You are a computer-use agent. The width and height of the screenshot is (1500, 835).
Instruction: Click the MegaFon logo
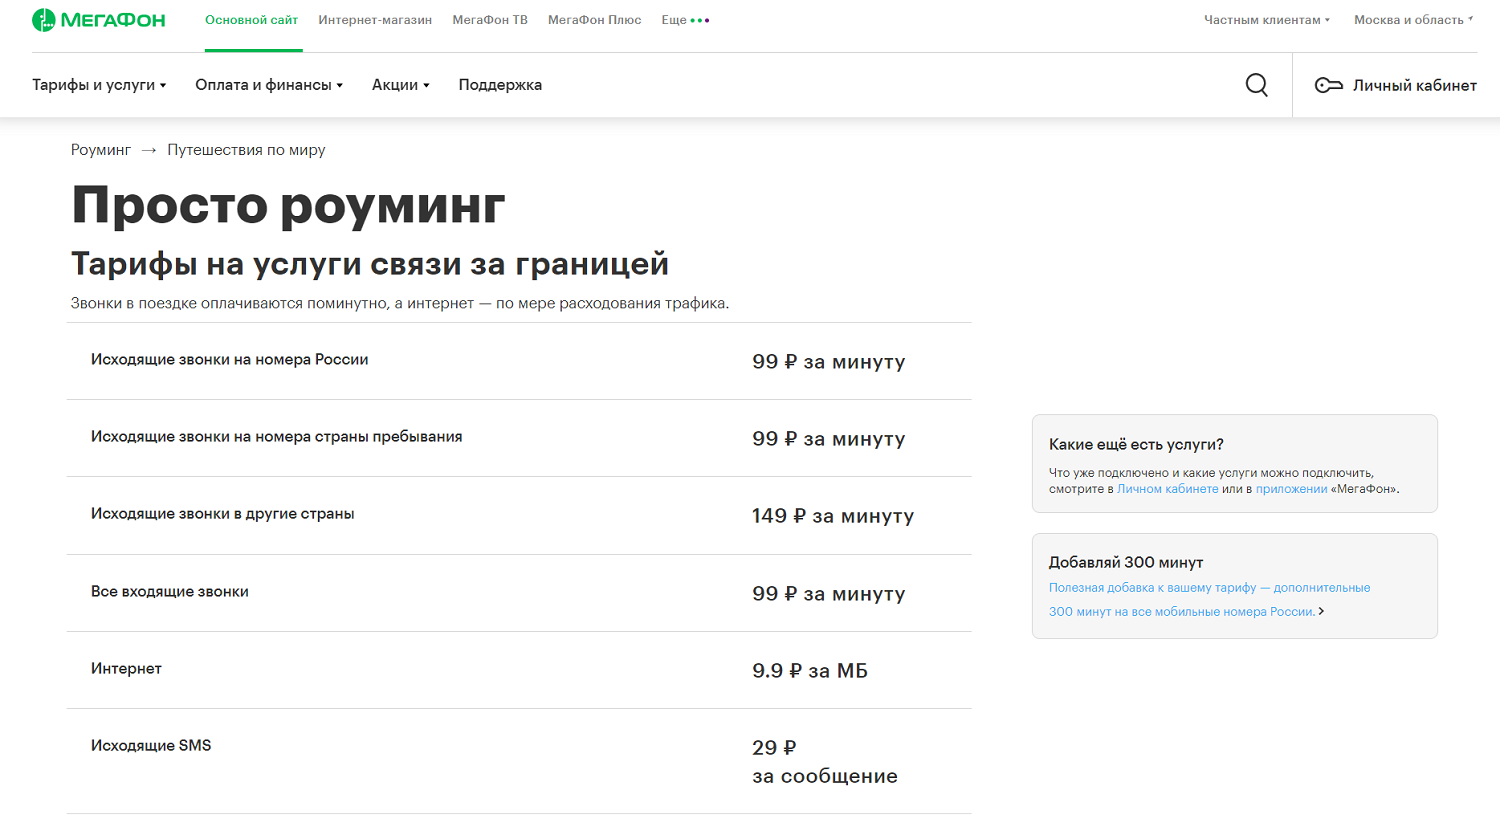click(98, 20)
